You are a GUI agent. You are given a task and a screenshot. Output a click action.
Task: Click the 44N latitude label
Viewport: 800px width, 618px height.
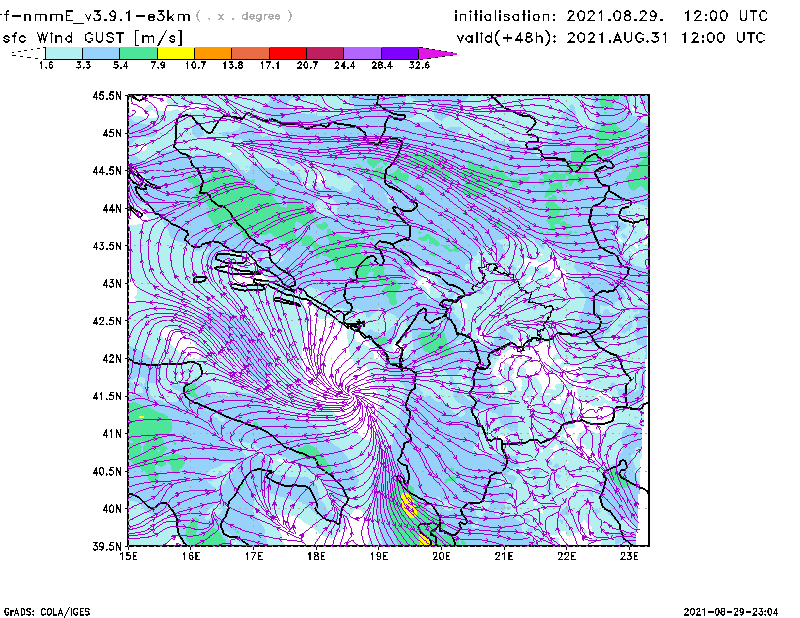tap(112, 208)
